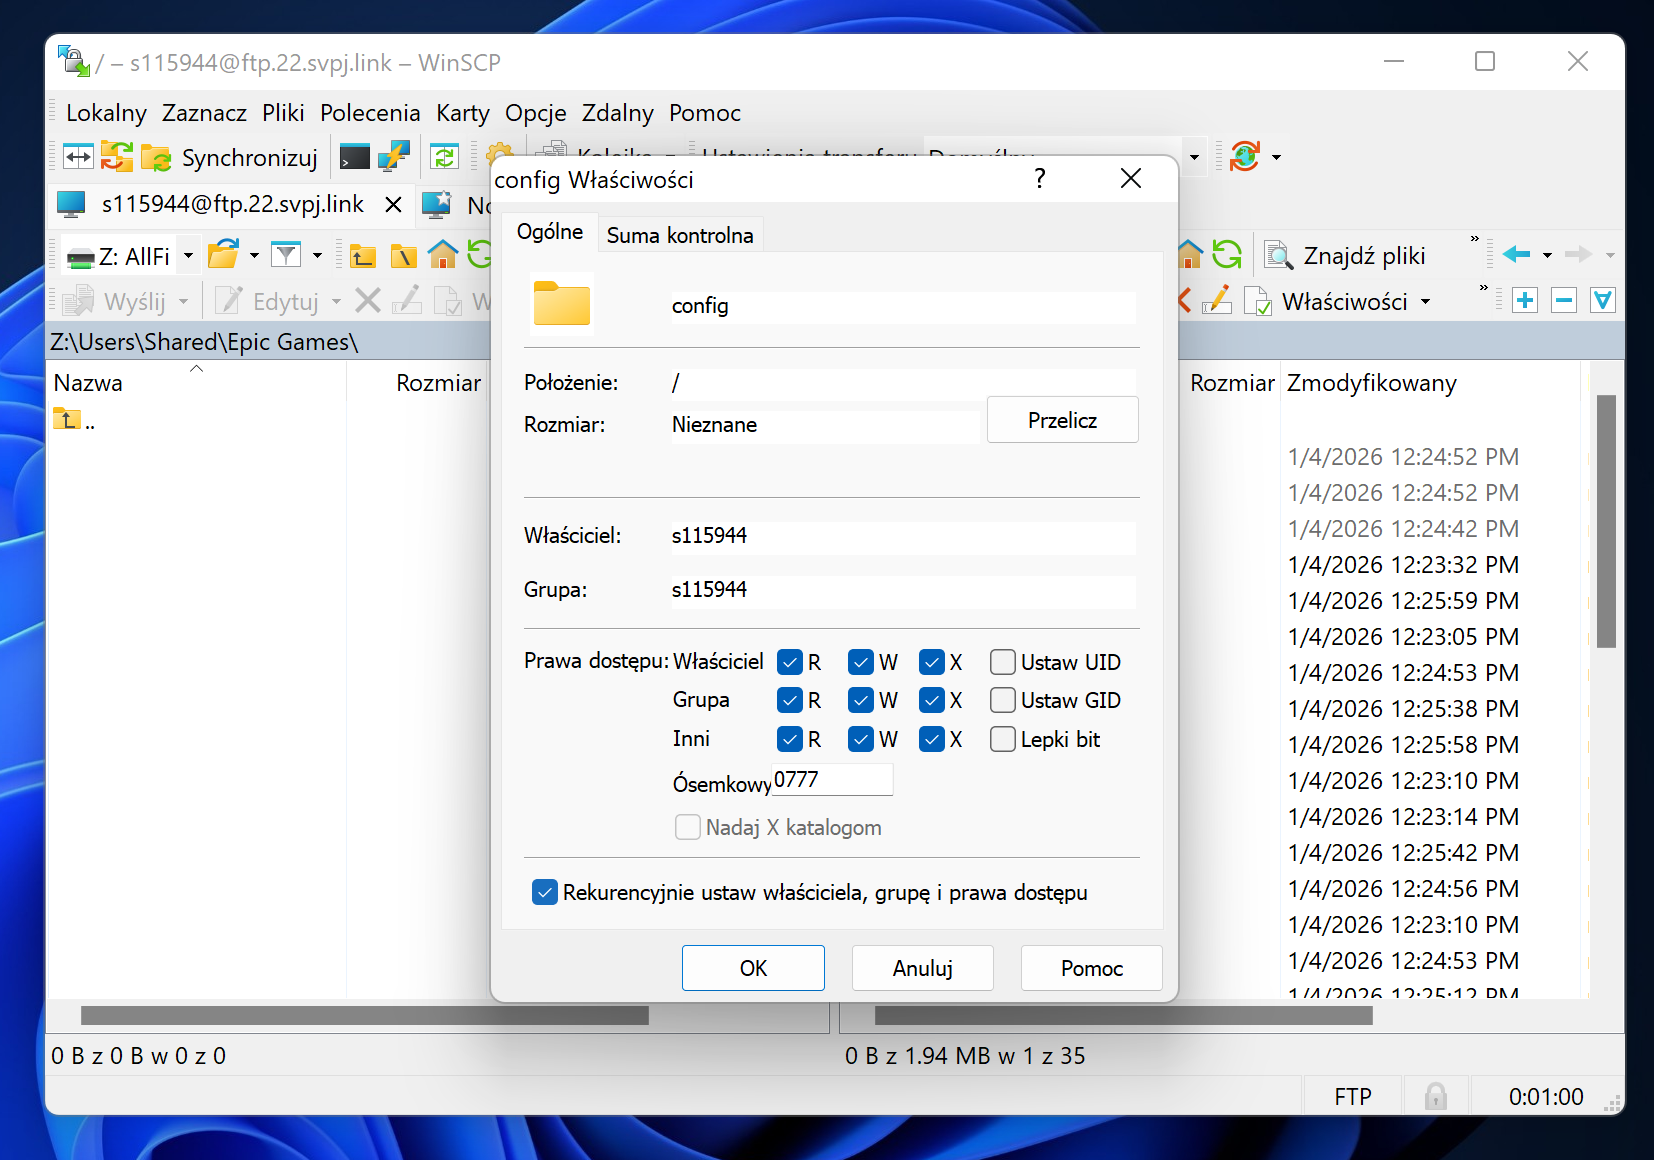Click the Ósemkowy octal permissions field

831,780
